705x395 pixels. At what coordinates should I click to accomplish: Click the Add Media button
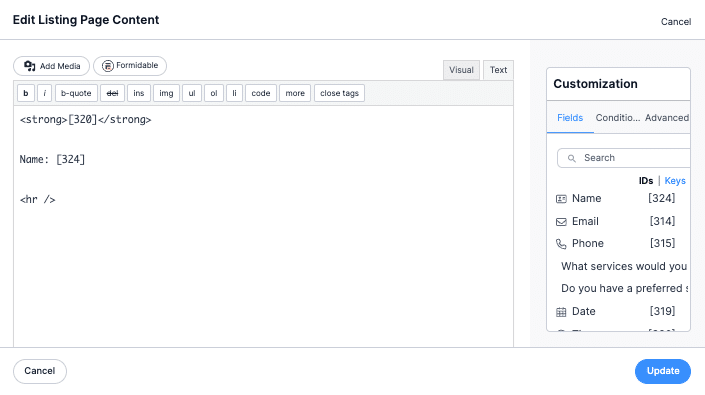(x=52, y=66)
